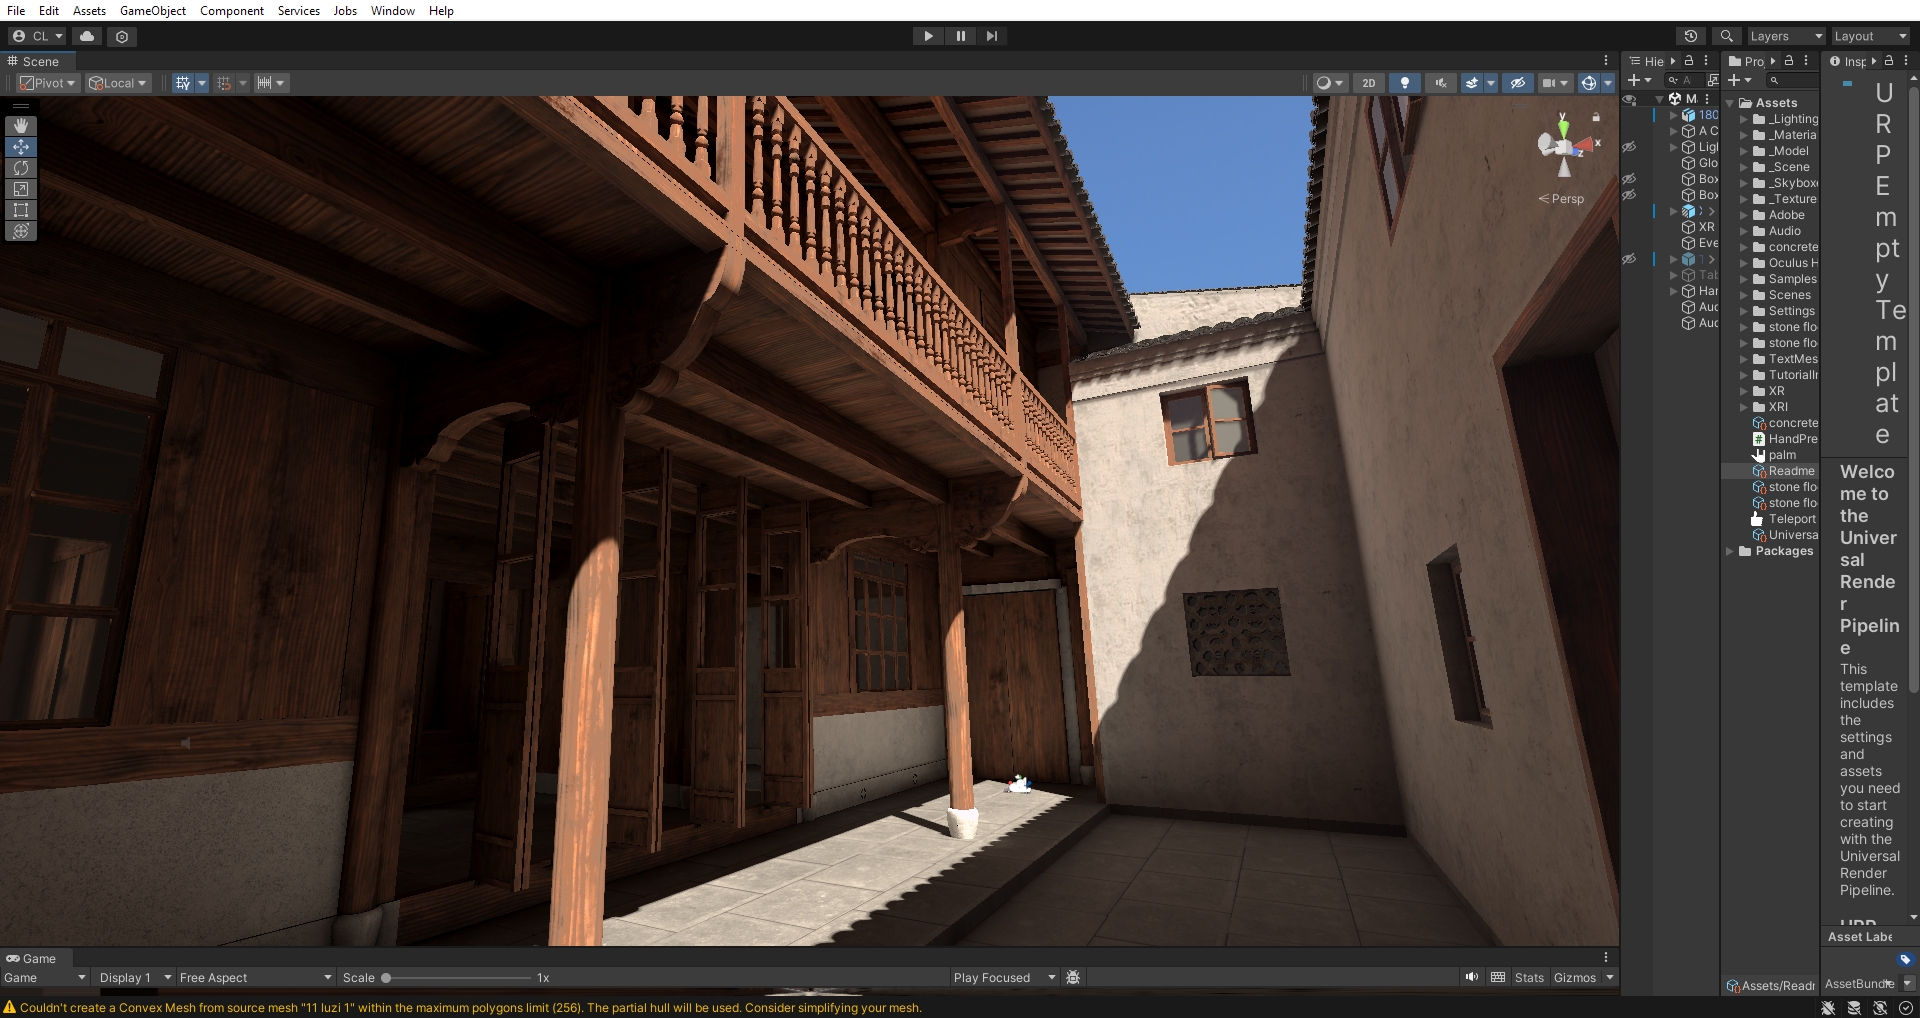Open the GameObject menu

(152, 11)
